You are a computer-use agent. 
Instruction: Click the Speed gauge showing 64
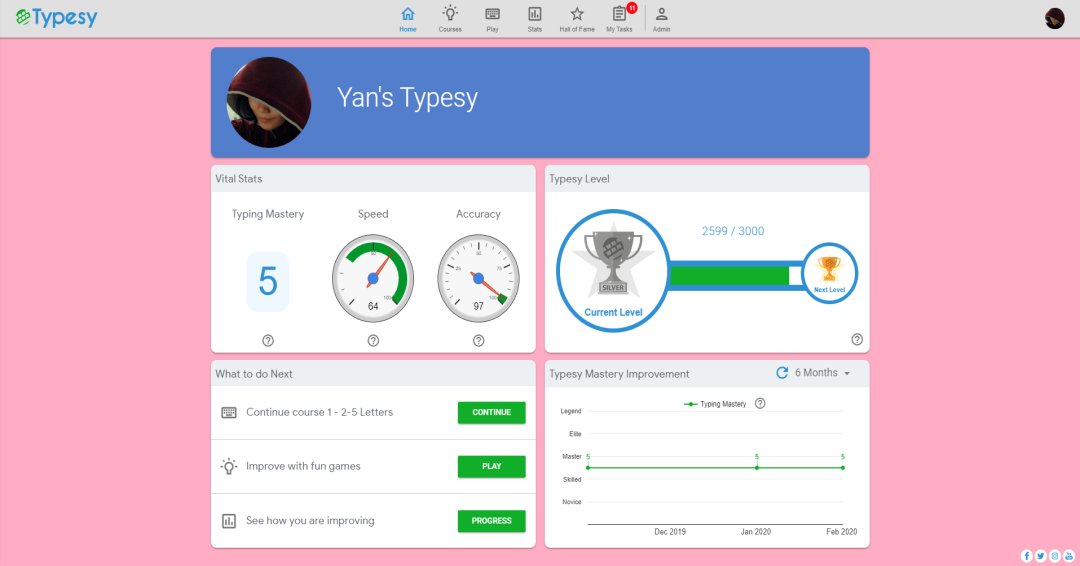373,278
